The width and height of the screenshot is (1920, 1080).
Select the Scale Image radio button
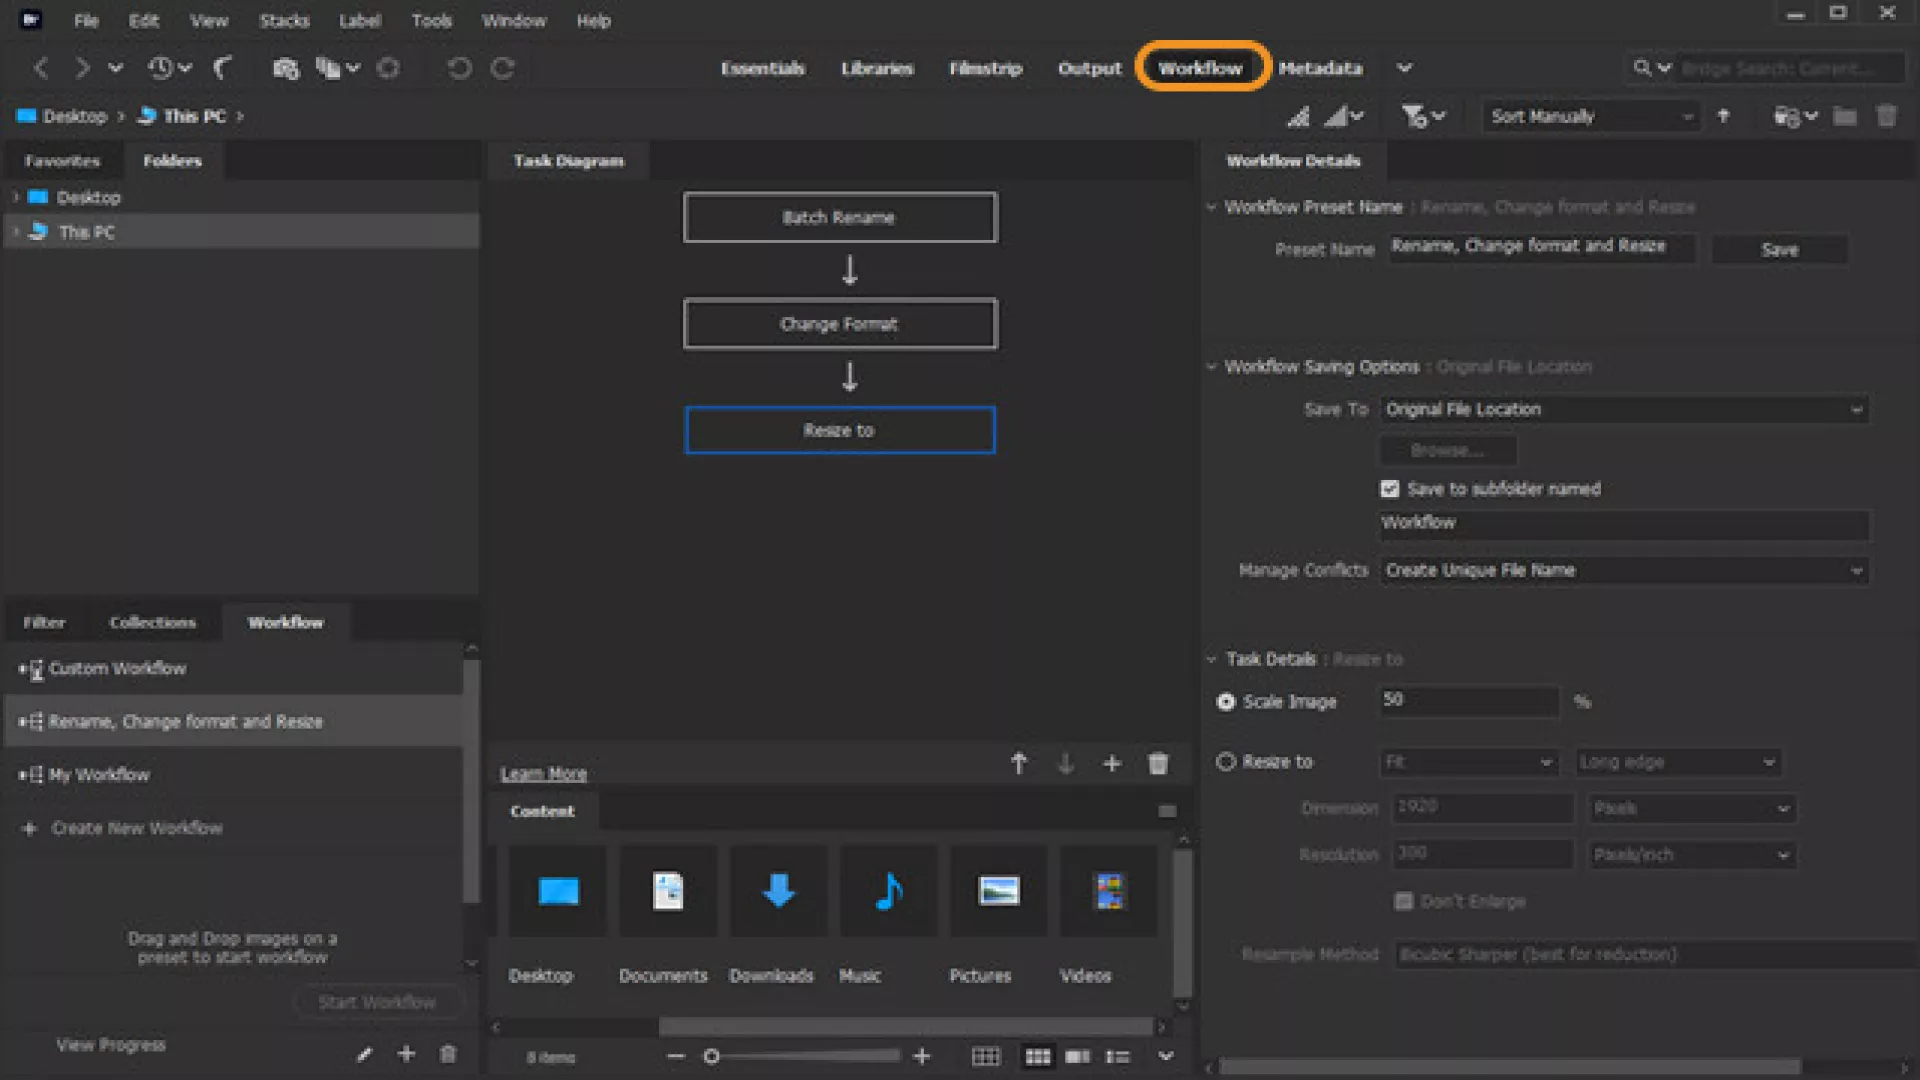[1226, 702]
